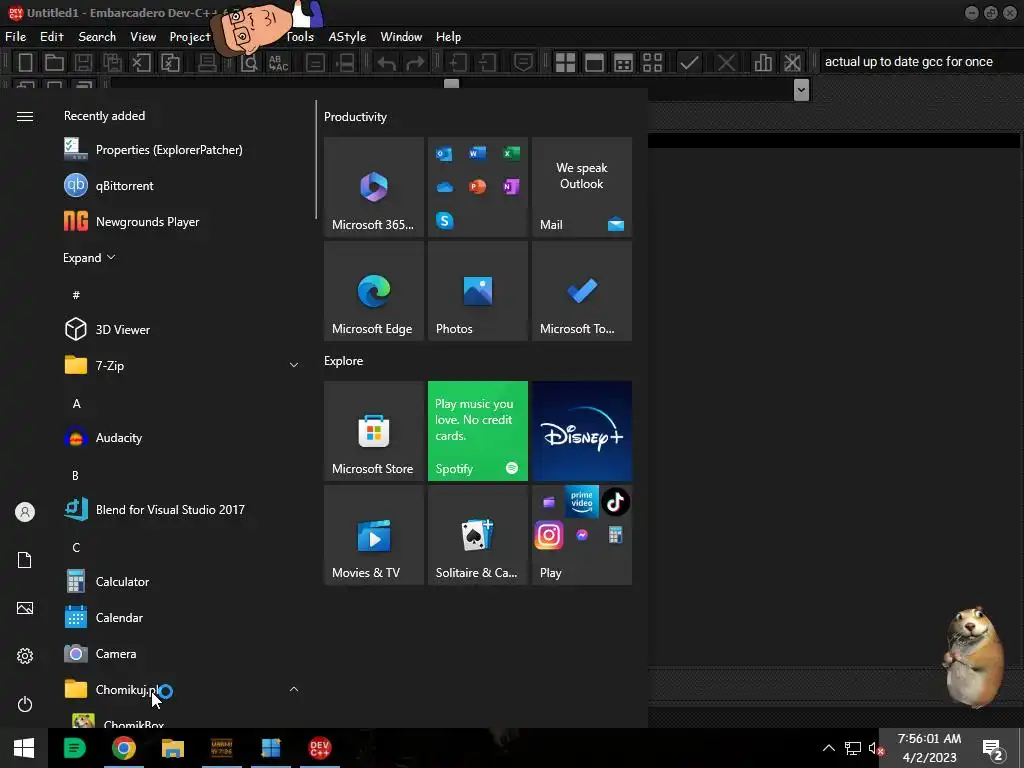
Task: Show hidden system tray icons
Action: pyautogui.click(x=829, y=748)
